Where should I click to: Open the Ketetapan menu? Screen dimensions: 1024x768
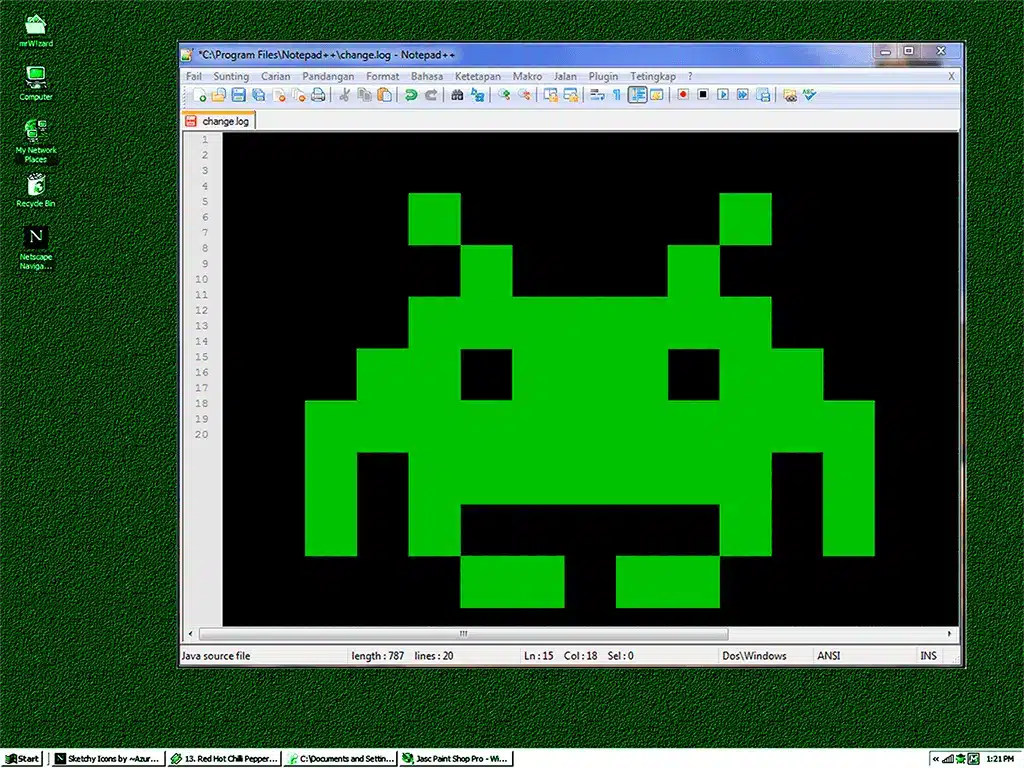click(x=477, y=76)
